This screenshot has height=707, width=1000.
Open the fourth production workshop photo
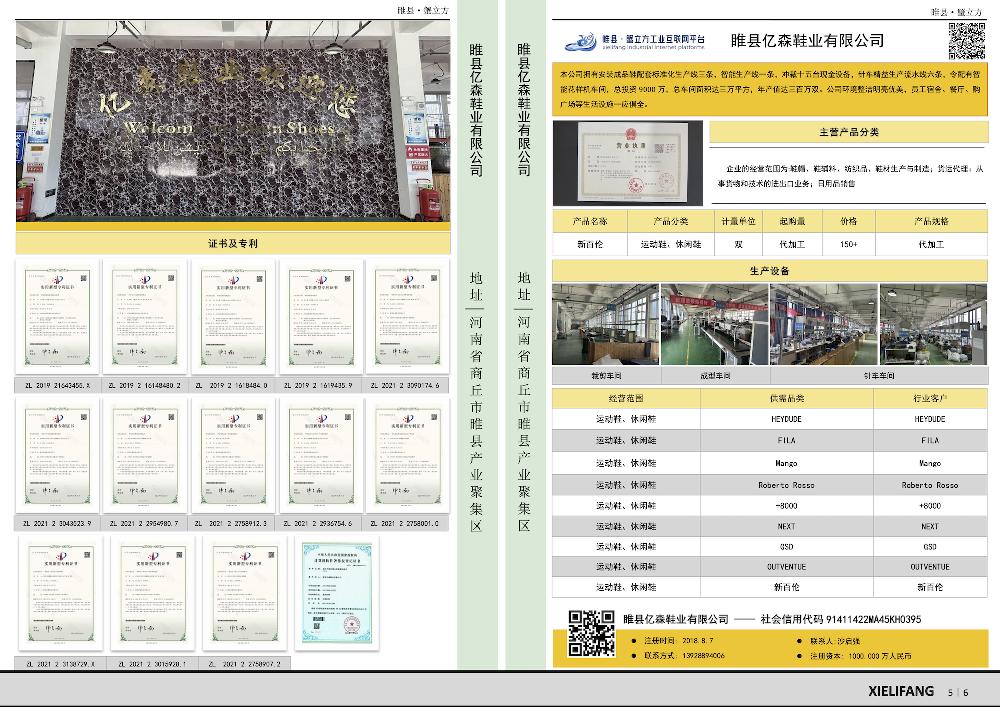(934, 324)
